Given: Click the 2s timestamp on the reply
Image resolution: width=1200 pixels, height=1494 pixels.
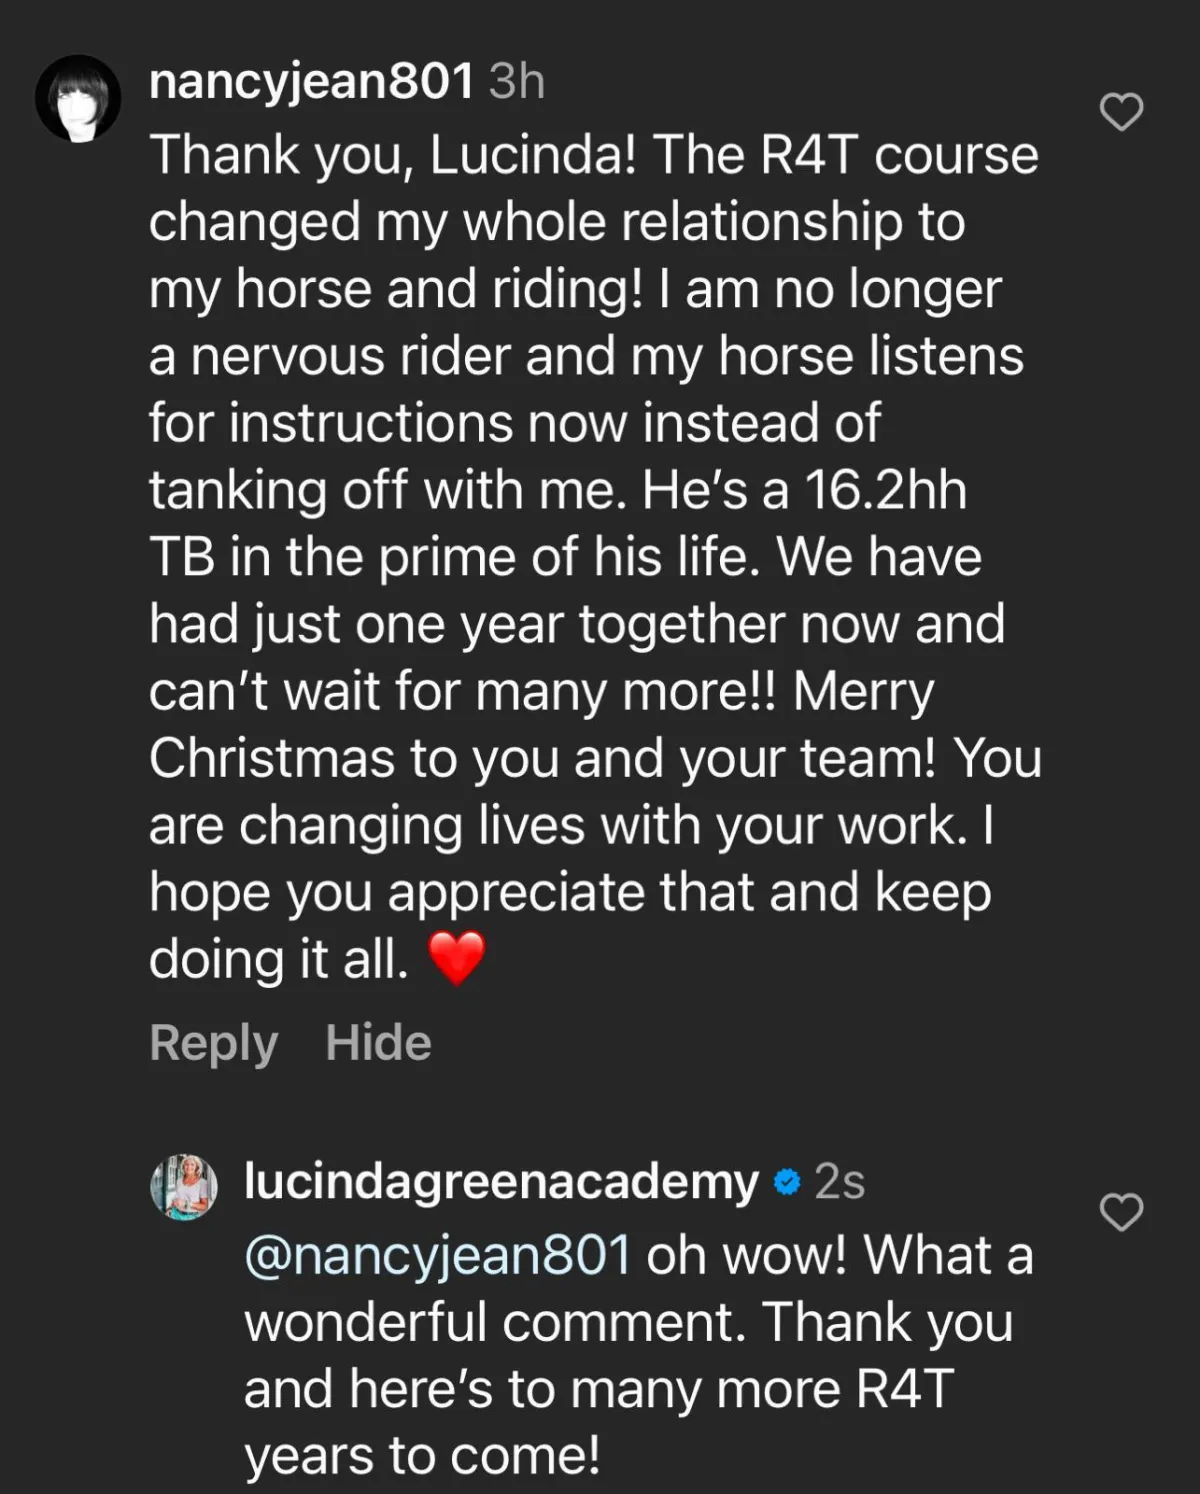Looking at the screenshot, I should tap(839, 1182).
